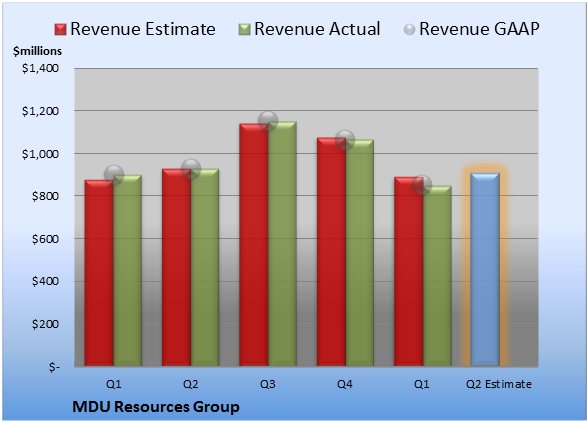The image size is (588, 422).
Task: Click the '$-' zero axis label
Action: coord(54,367)
